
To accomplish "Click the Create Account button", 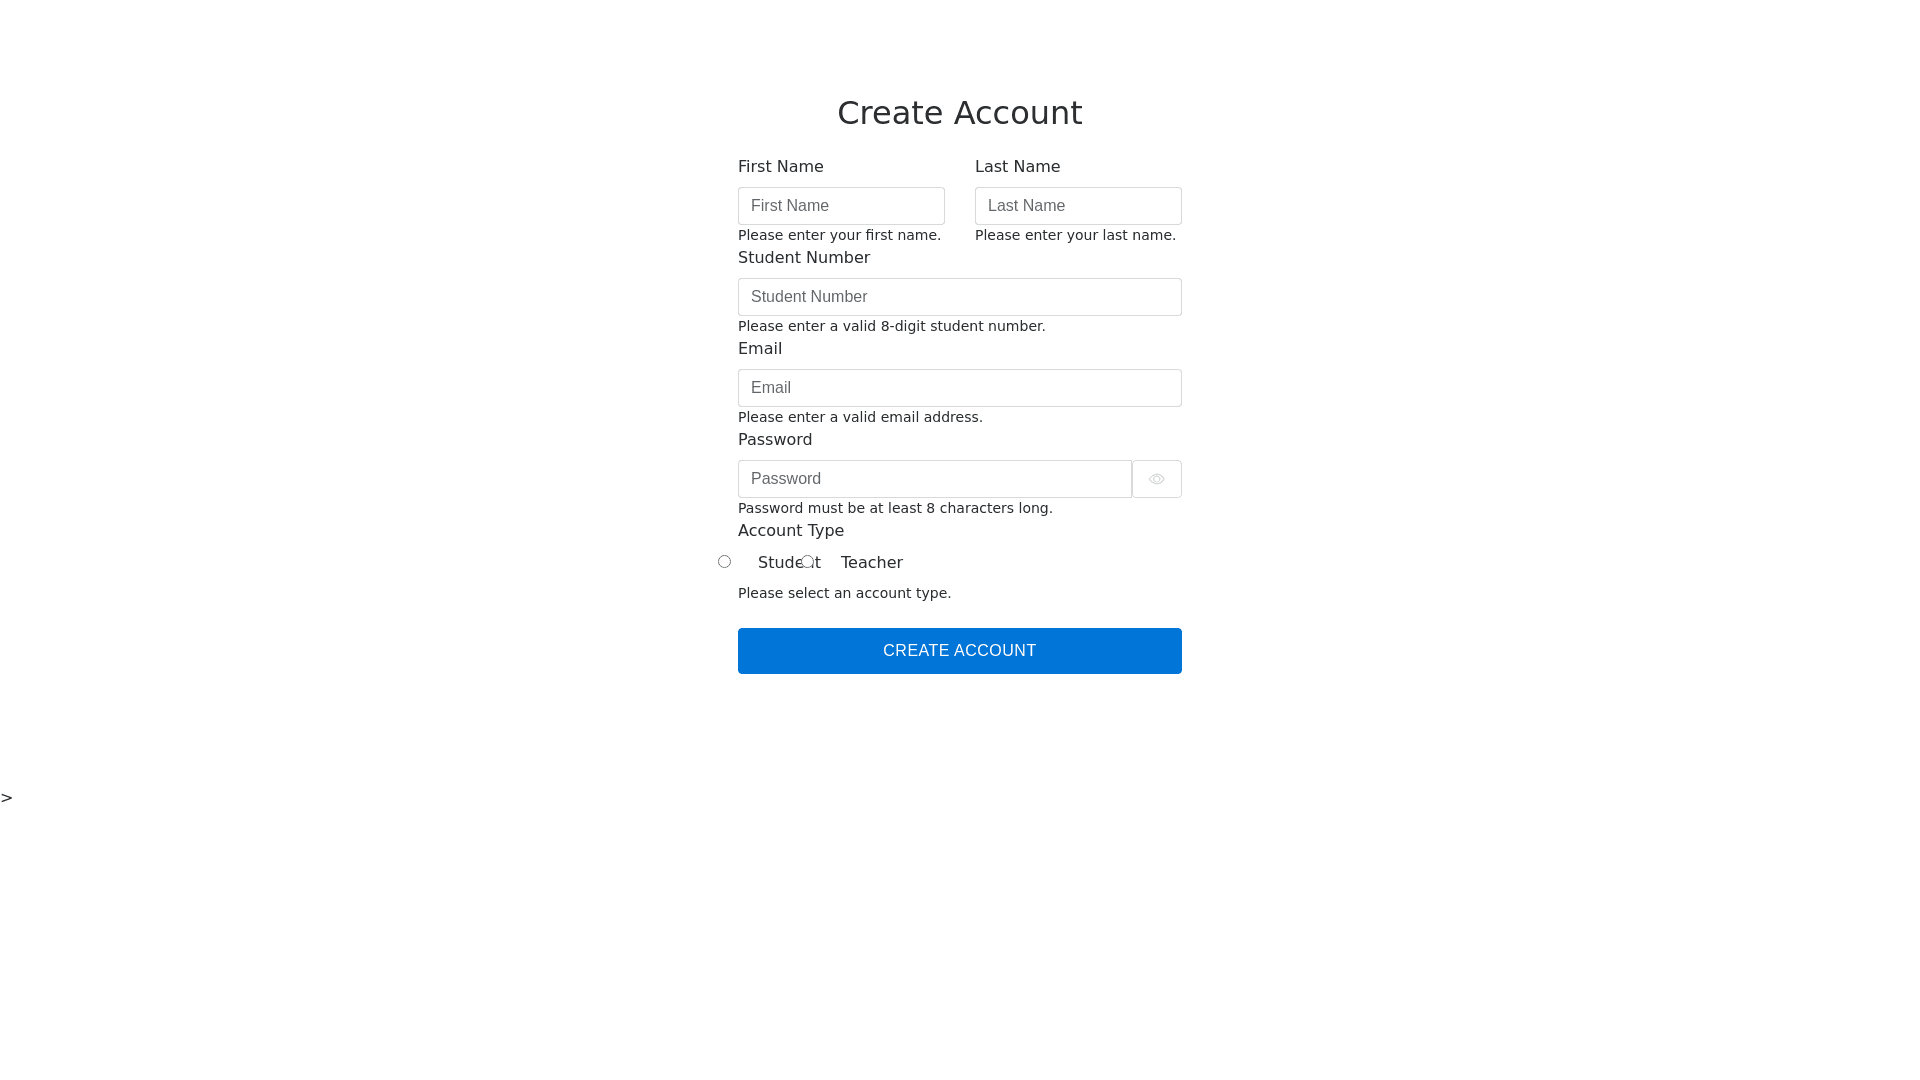I will [x=960, y=651].
